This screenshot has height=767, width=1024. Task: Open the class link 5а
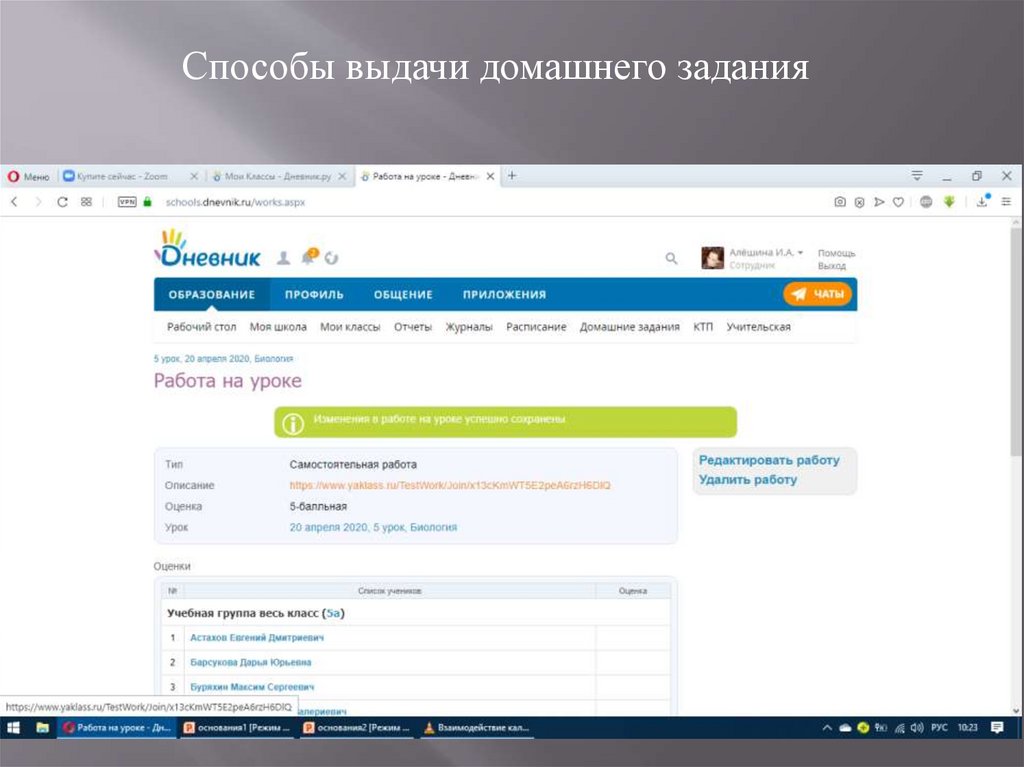coord(333,613)
